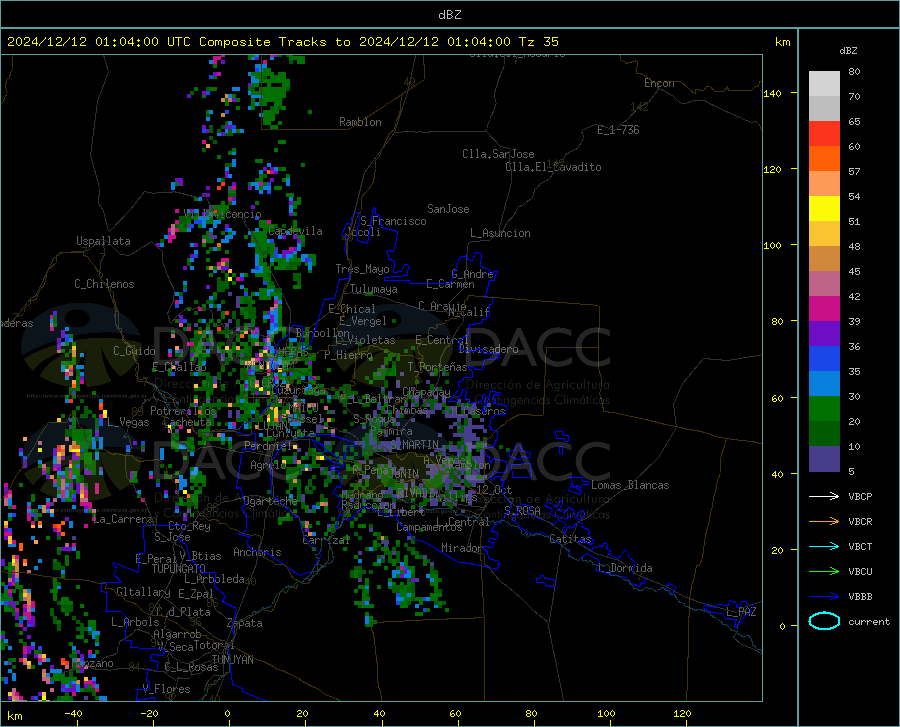Click the Tulumaya map label

(x=374, y=289)
